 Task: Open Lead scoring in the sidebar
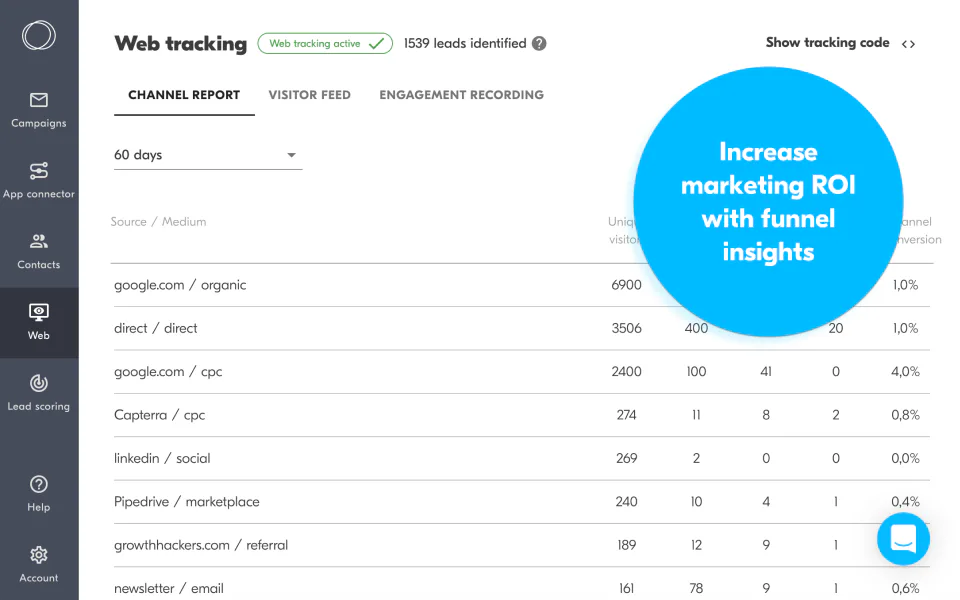point(39,393)
